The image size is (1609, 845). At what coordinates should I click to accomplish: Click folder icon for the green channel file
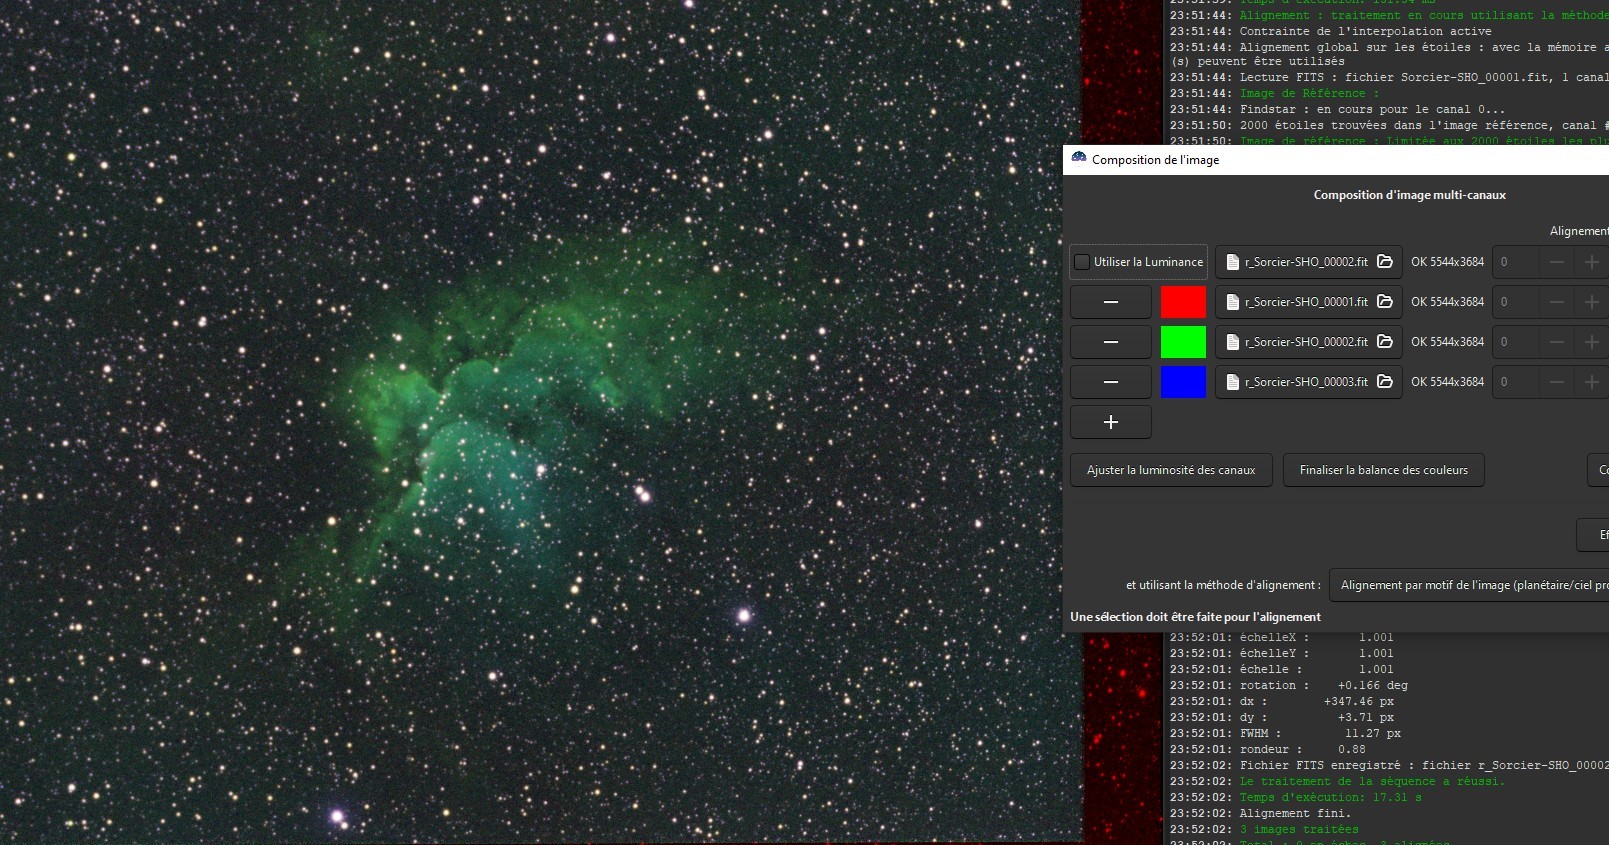(x=1385, y=342)
